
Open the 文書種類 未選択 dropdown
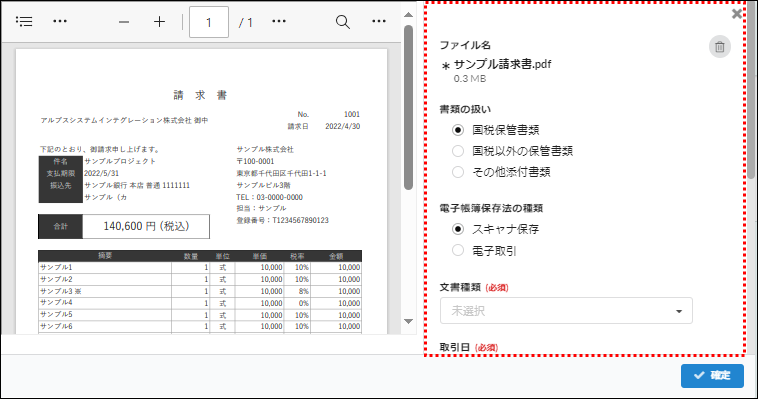[566, 311]
